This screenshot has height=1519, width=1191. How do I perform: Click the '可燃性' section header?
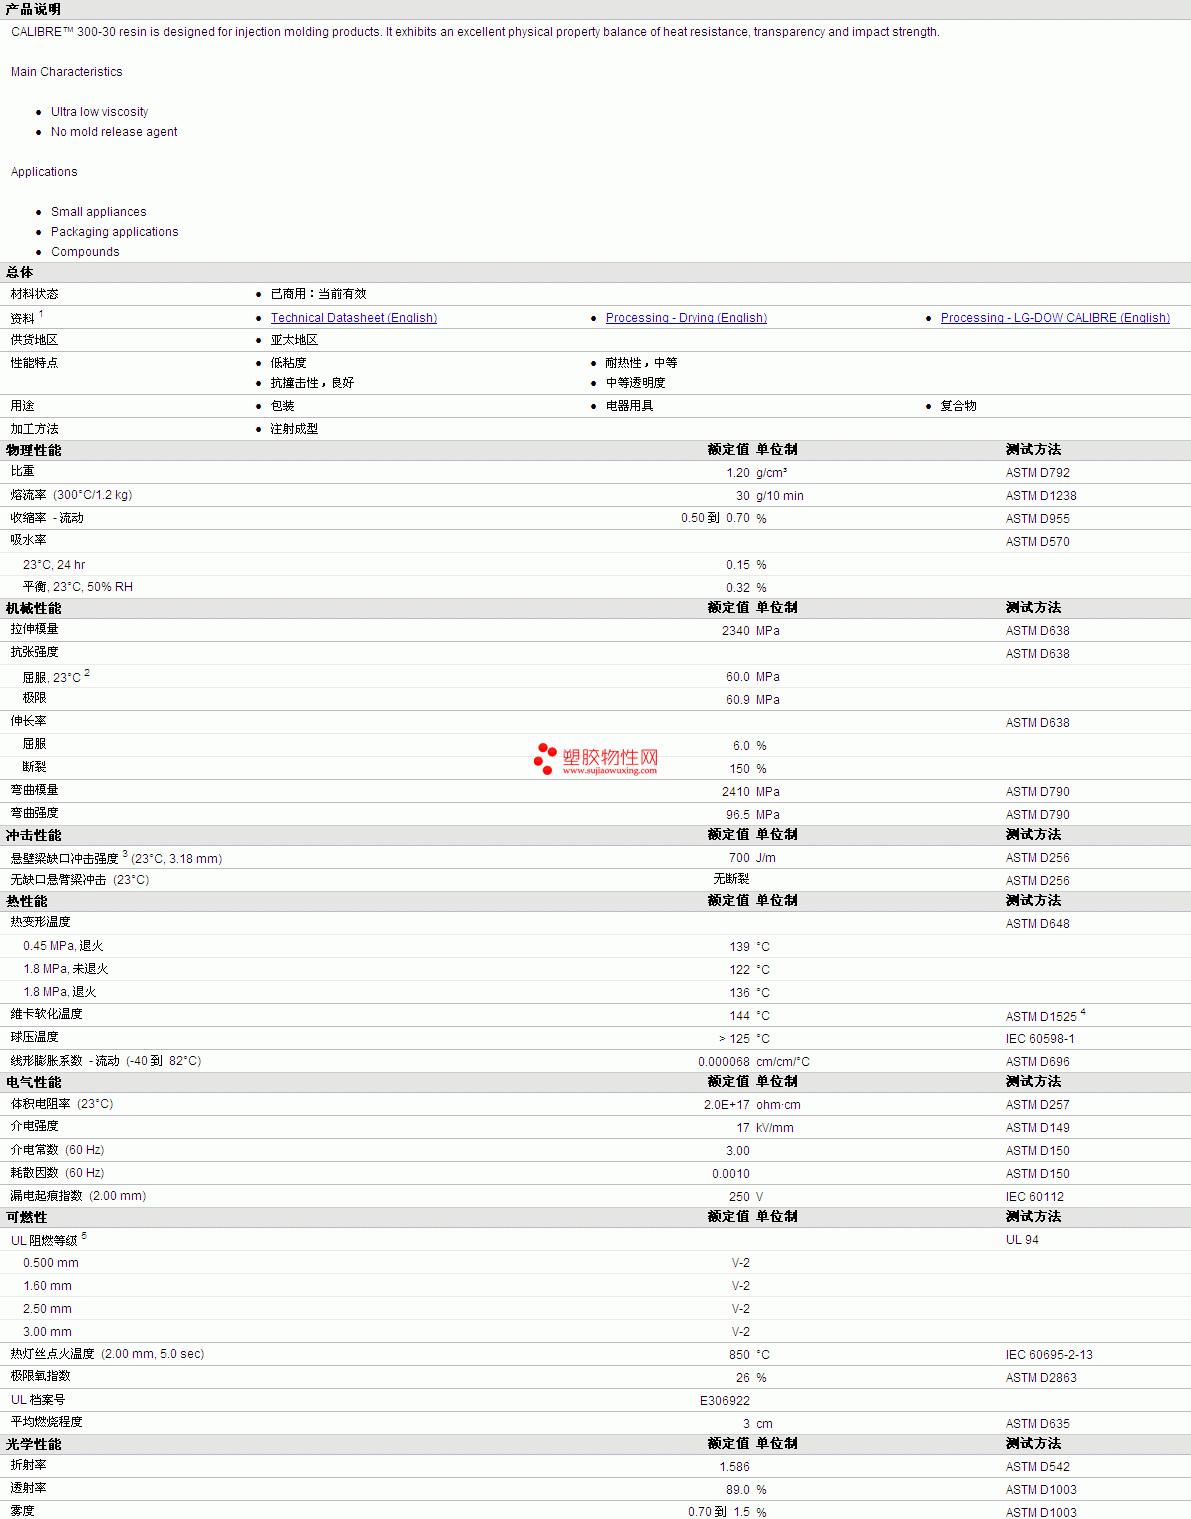(27, 1217)
